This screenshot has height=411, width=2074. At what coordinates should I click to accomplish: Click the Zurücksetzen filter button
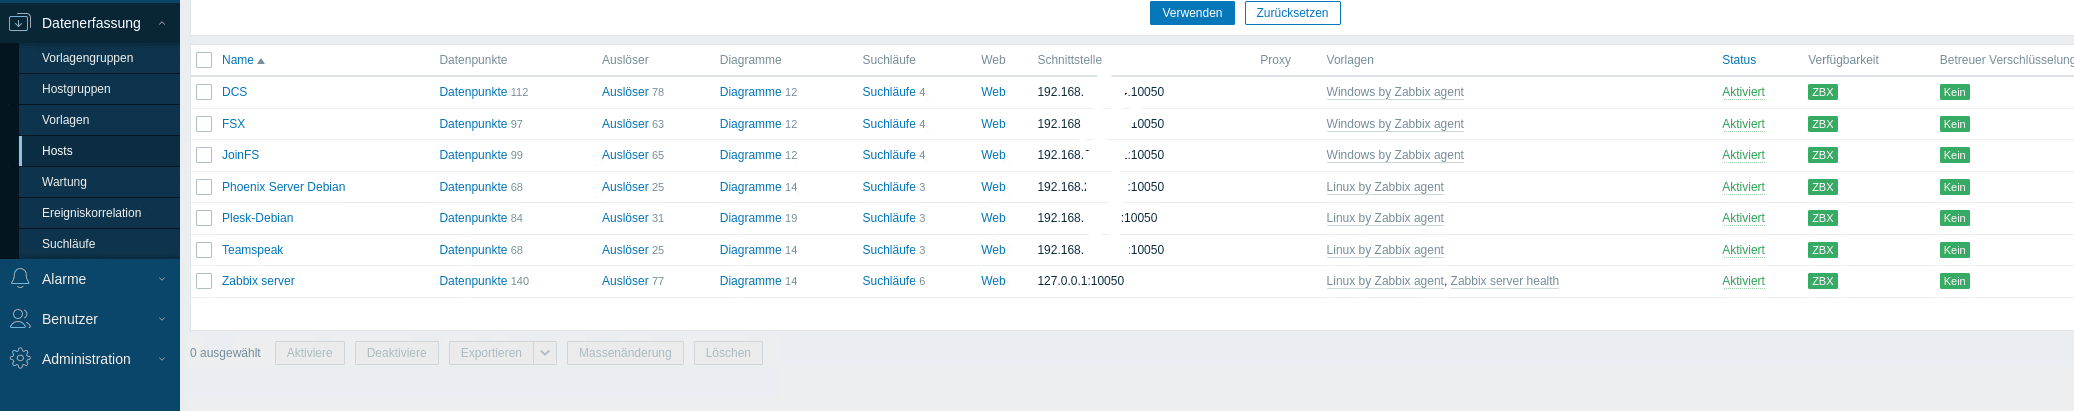pos(1292,13)
